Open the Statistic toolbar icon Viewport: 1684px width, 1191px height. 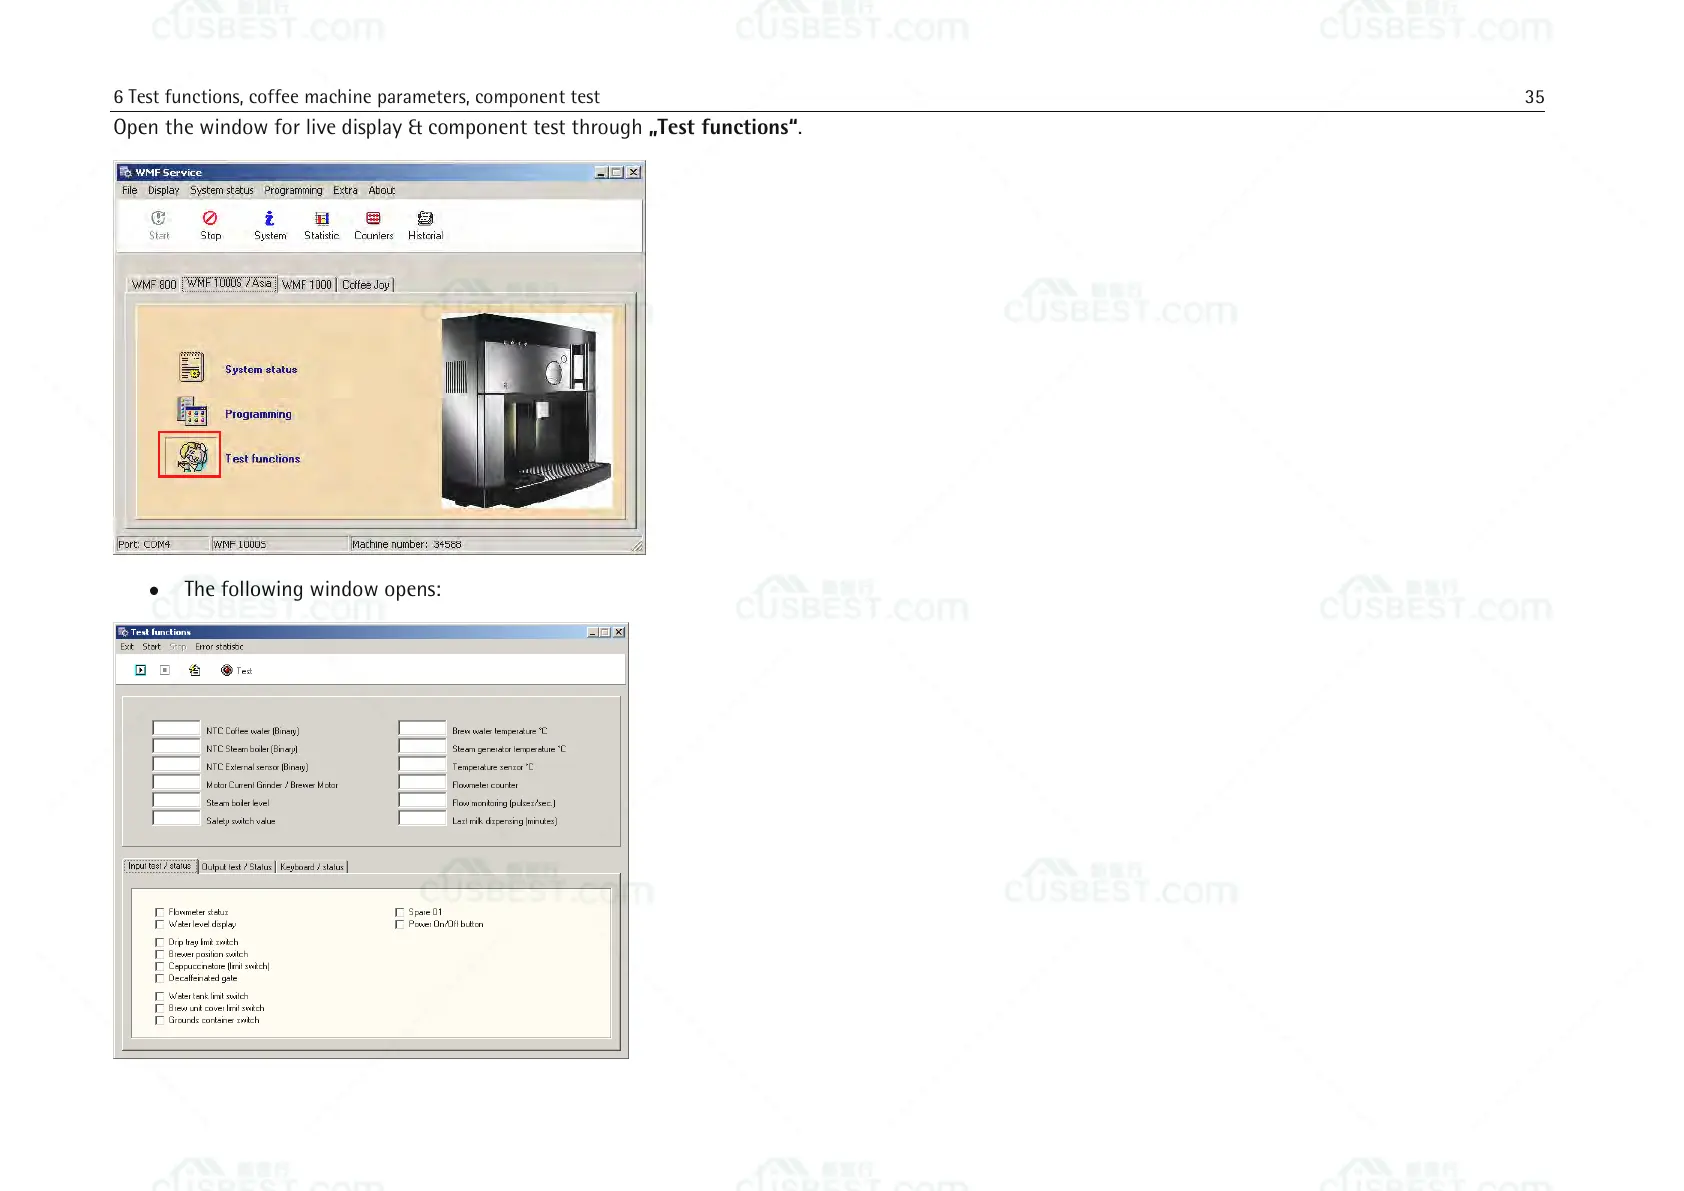pyautogui.click(x=322, y=218)
